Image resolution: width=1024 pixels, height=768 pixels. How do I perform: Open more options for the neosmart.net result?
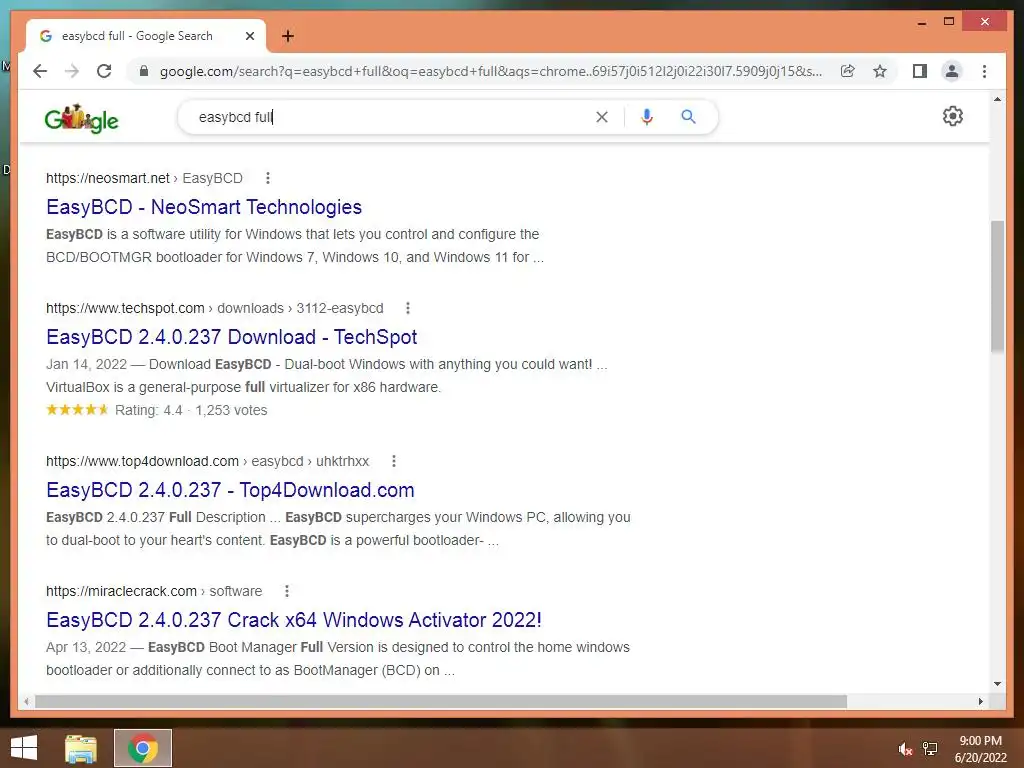coord(268,178)
